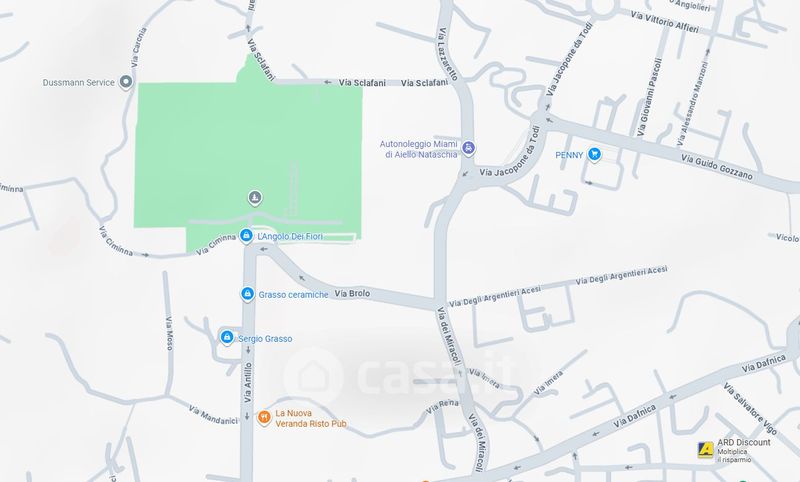Viewport: 800px width, 482px height.
Task: Click the Via Brolo street label
Action: pyautogui.click(x=353, y=294)
